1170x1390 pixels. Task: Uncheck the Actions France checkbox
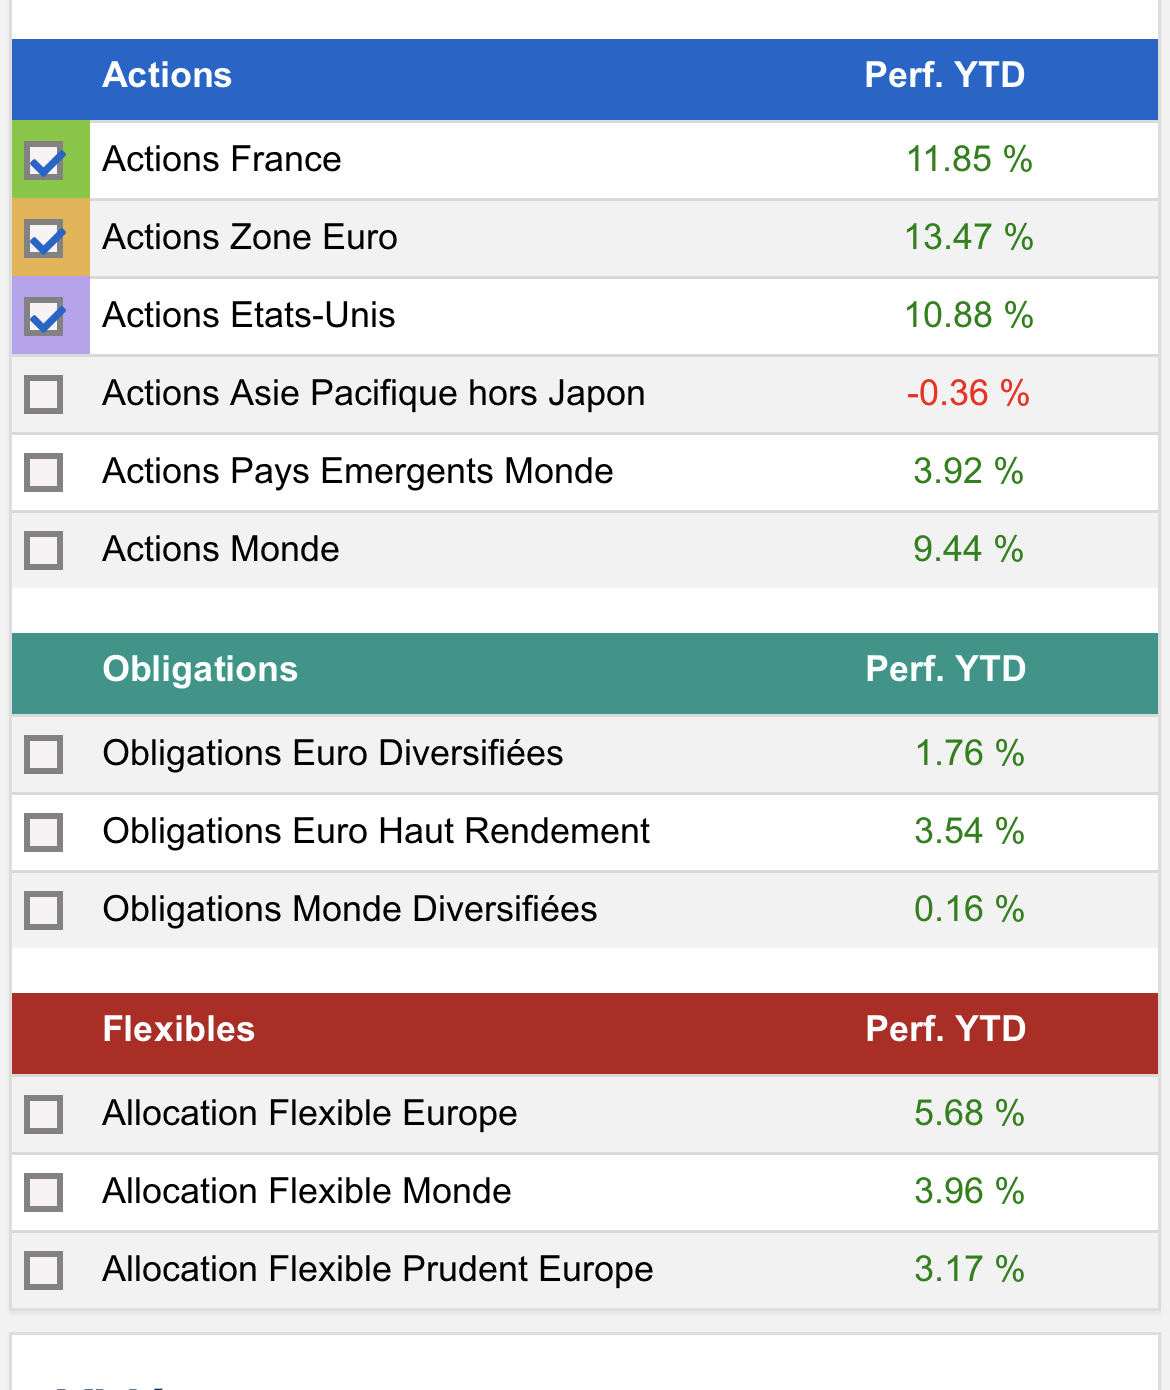tap(45, 161)
